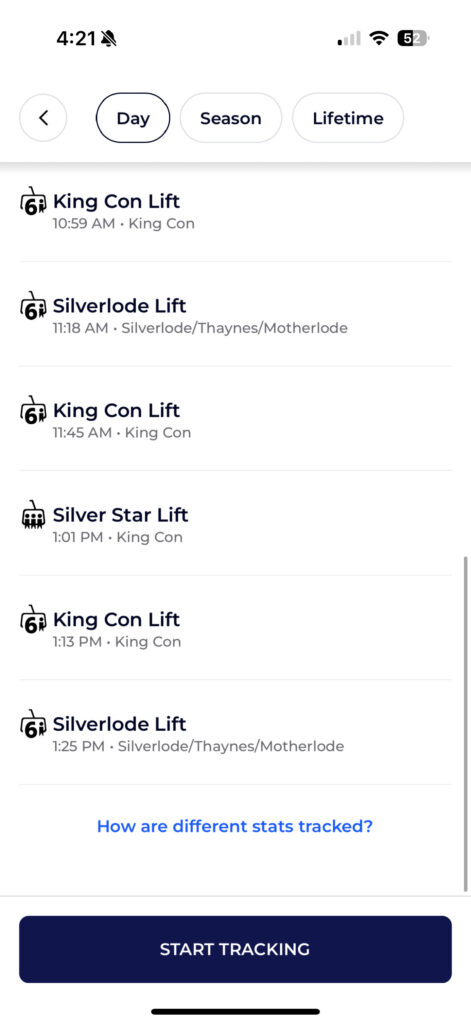Switch to the Lifetime stats tab
The width and height of the screenshot is (471, 1024).
pos(348,118)
